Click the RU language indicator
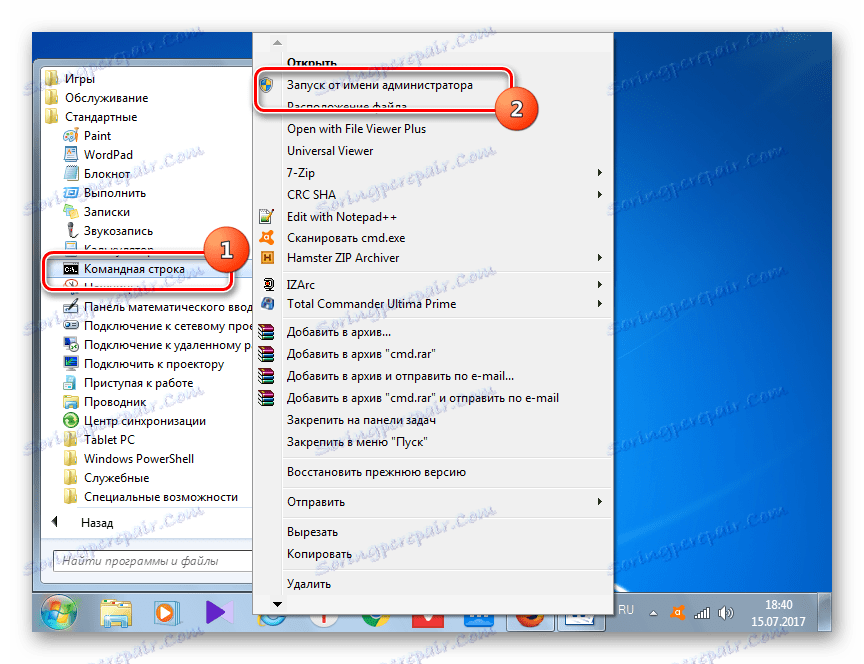Image resolution: width=864 pixels, height=664 pixels. click(625, 610)
